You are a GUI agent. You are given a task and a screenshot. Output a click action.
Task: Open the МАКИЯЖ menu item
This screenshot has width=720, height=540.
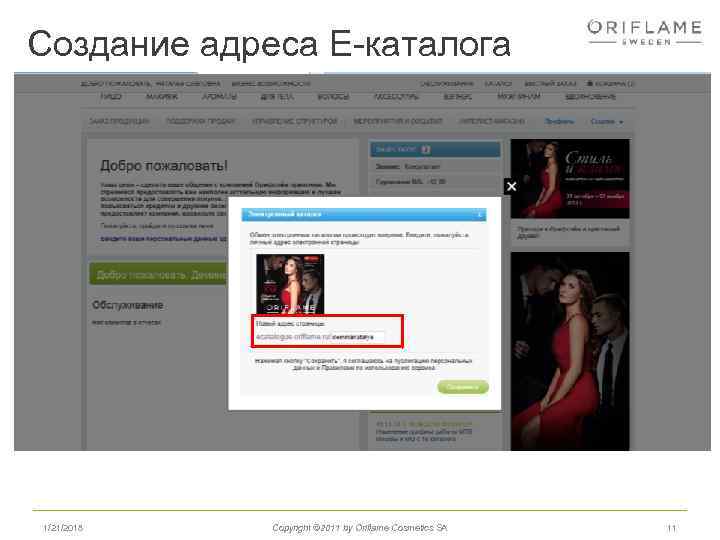(161, 97)
